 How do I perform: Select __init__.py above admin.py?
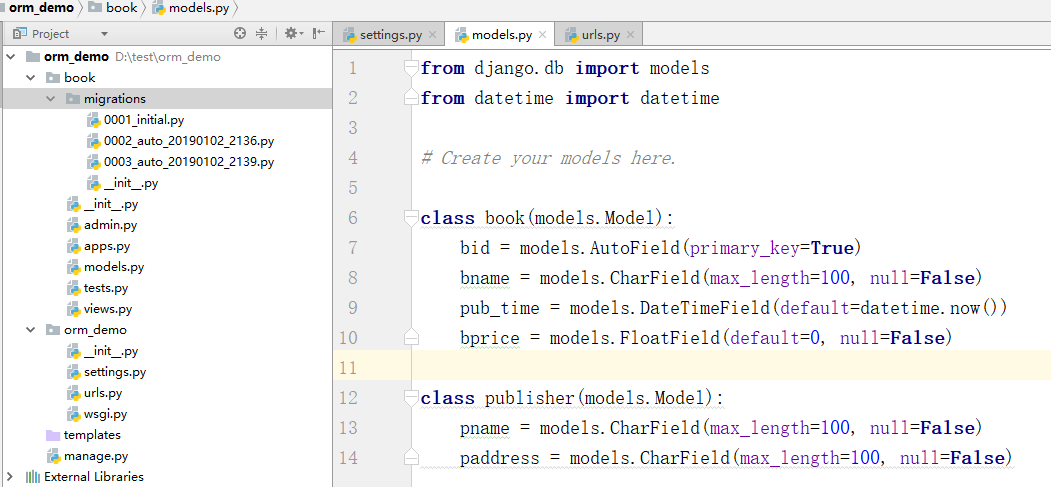coord(111,204)
